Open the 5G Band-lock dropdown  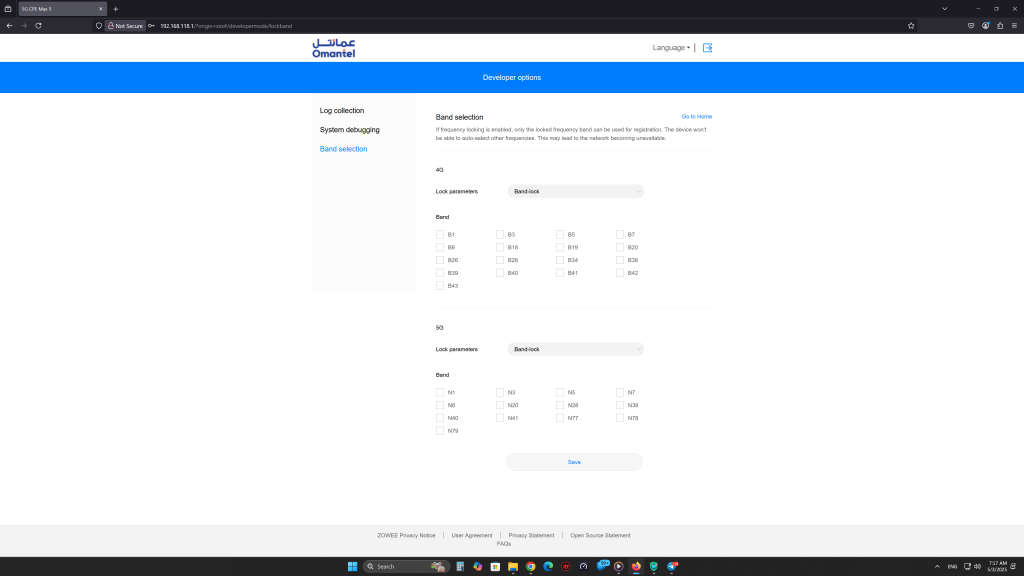coord(575,349)
